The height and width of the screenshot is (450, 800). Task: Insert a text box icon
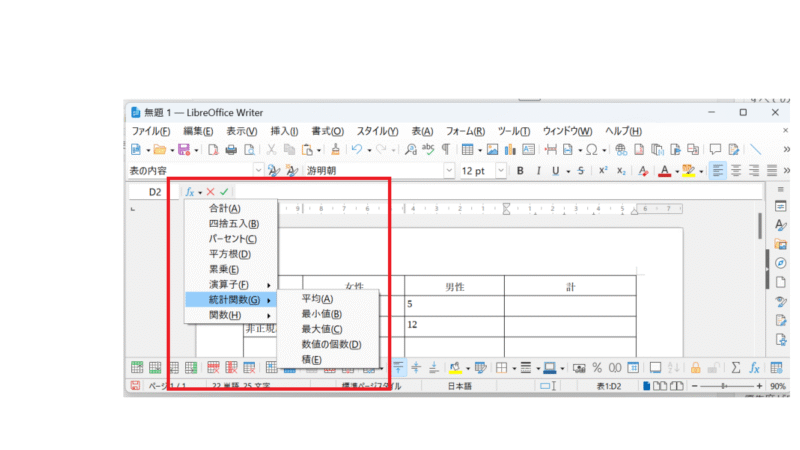(x=529, y=149)
